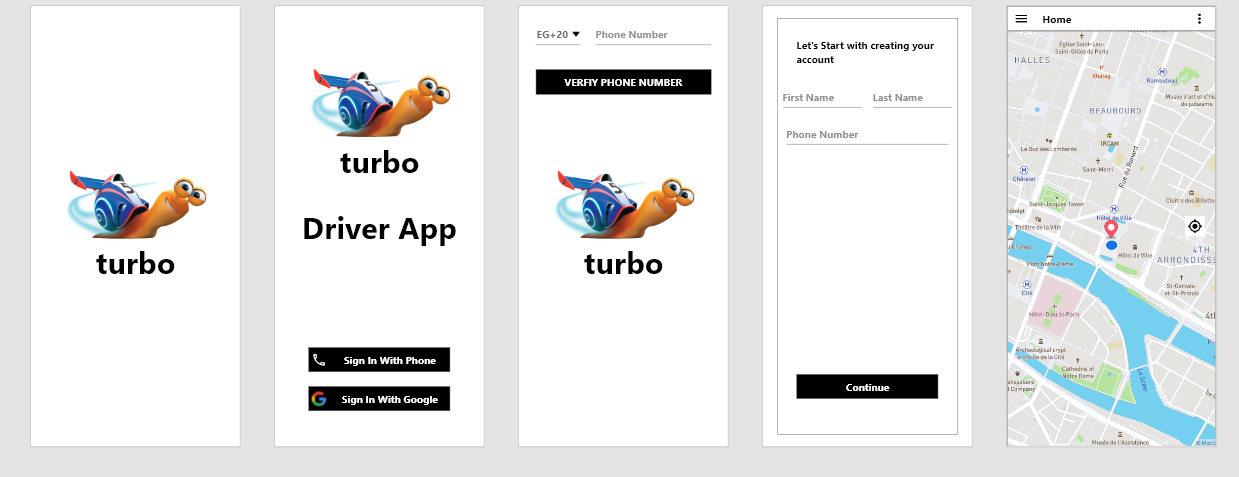This screenshot has width=1239, height=477.
Task: Click the Rambuteau metro marker on map
Action: click(1162, 74)
